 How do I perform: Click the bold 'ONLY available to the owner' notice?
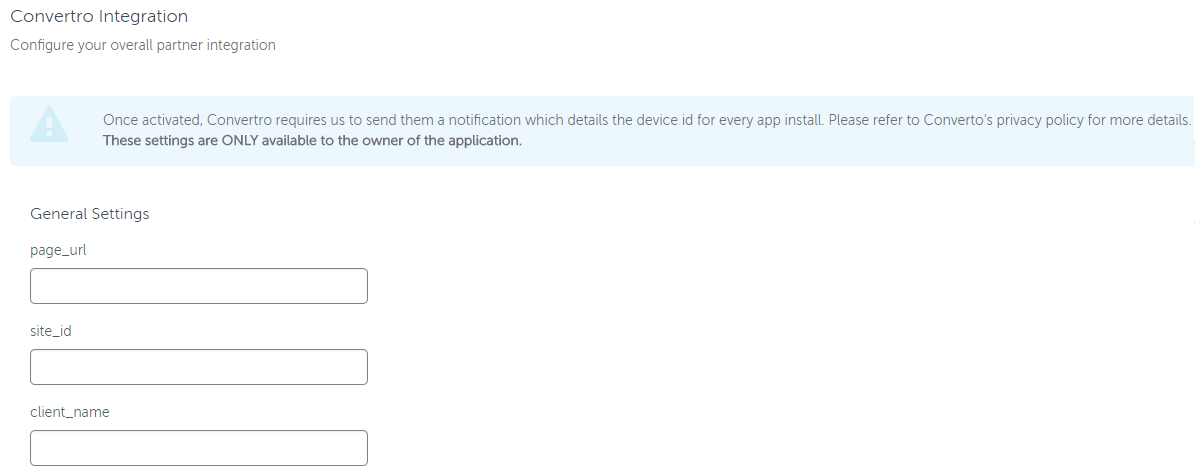pyautogui.click(x=312, y=140)
